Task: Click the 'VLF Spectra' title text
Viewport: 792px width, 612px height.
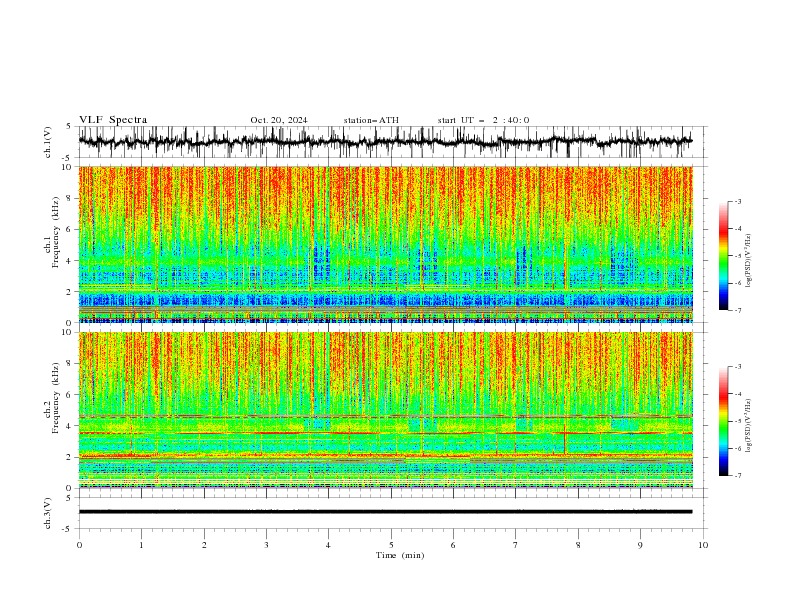Action: 113,120
